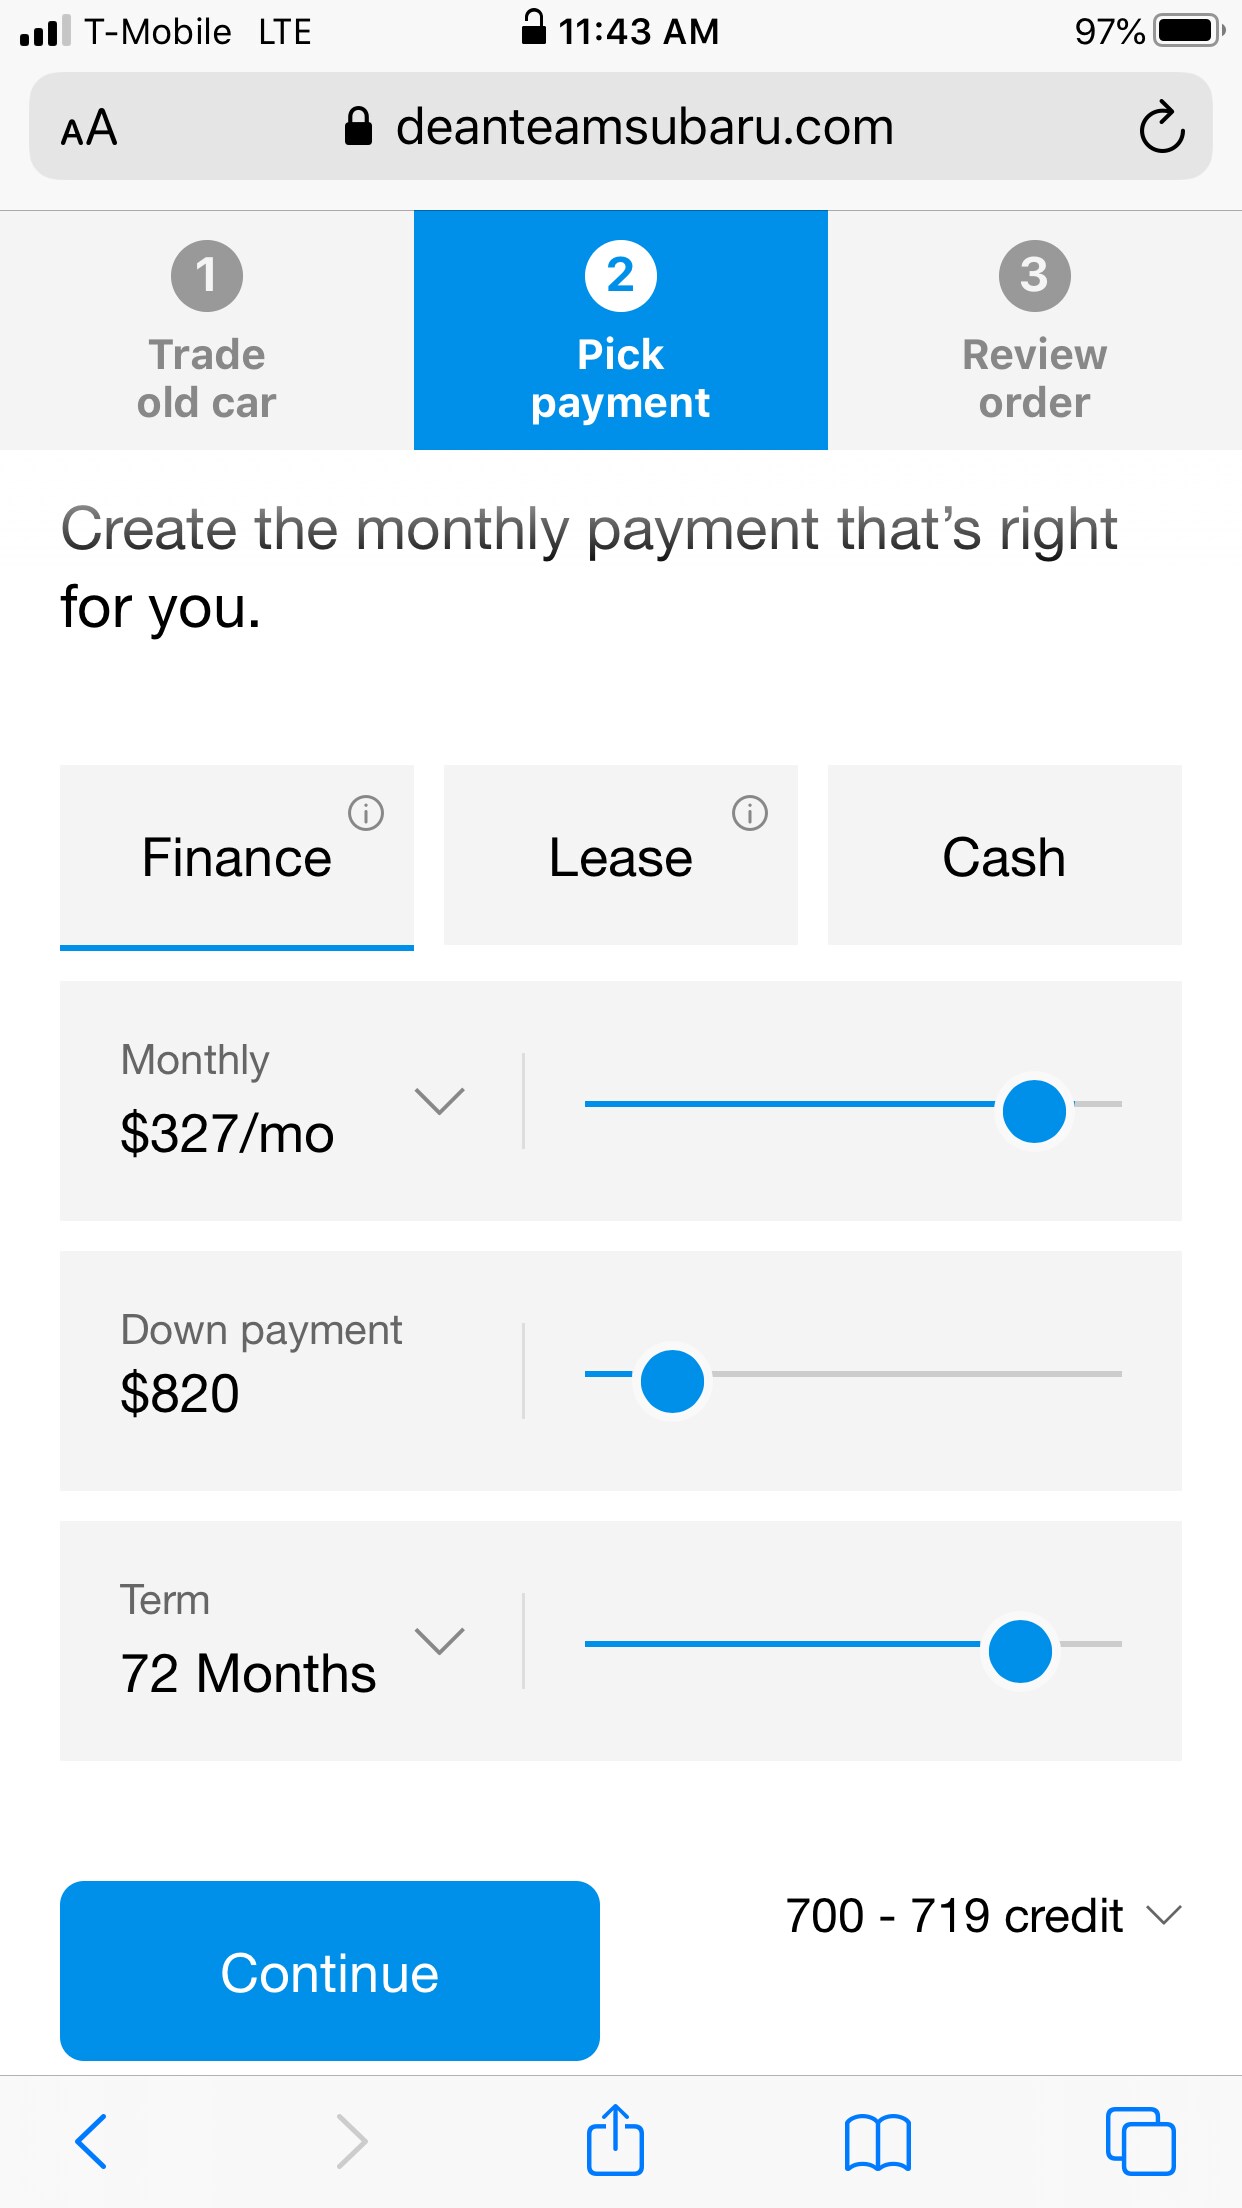The image size is (1242, 2208).
Task: Tap the Safari forward arrow
Action: tap(352, 2141)
